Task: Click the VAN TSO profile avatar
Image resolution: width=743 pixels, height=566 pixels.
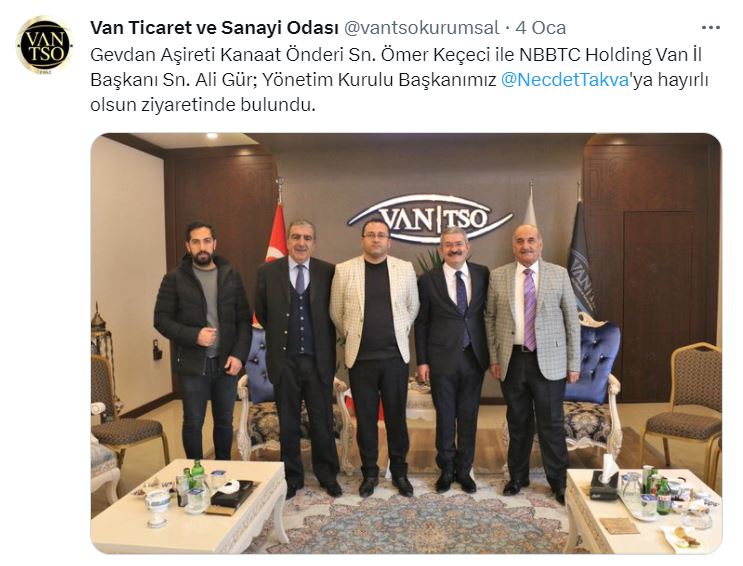Action: point(45,45)
